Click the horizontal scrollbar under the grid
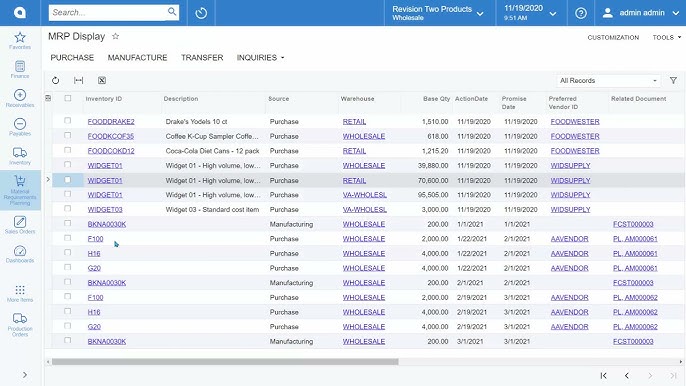The image size is (686, 386). [225, 362]
